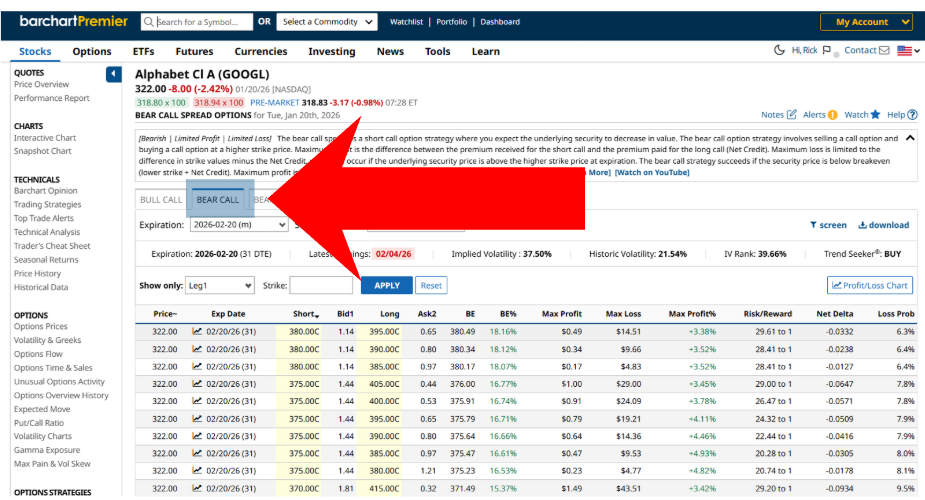Open the ETFs menu
925x500 pixels.
[143, 51]
